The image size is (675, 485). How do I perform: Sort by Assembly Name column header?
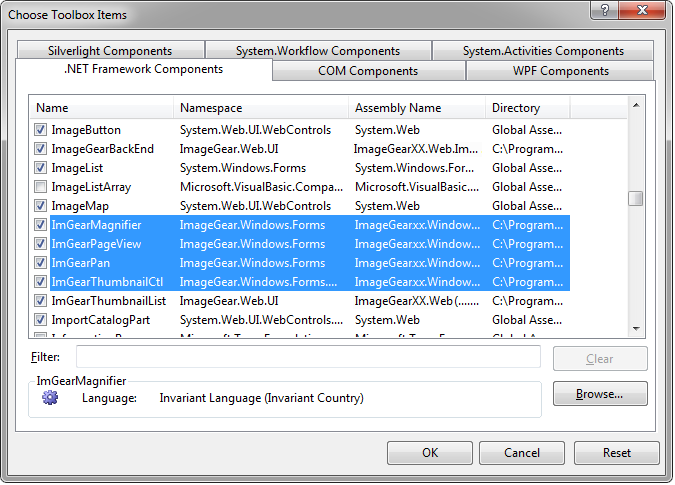[417, 108]
